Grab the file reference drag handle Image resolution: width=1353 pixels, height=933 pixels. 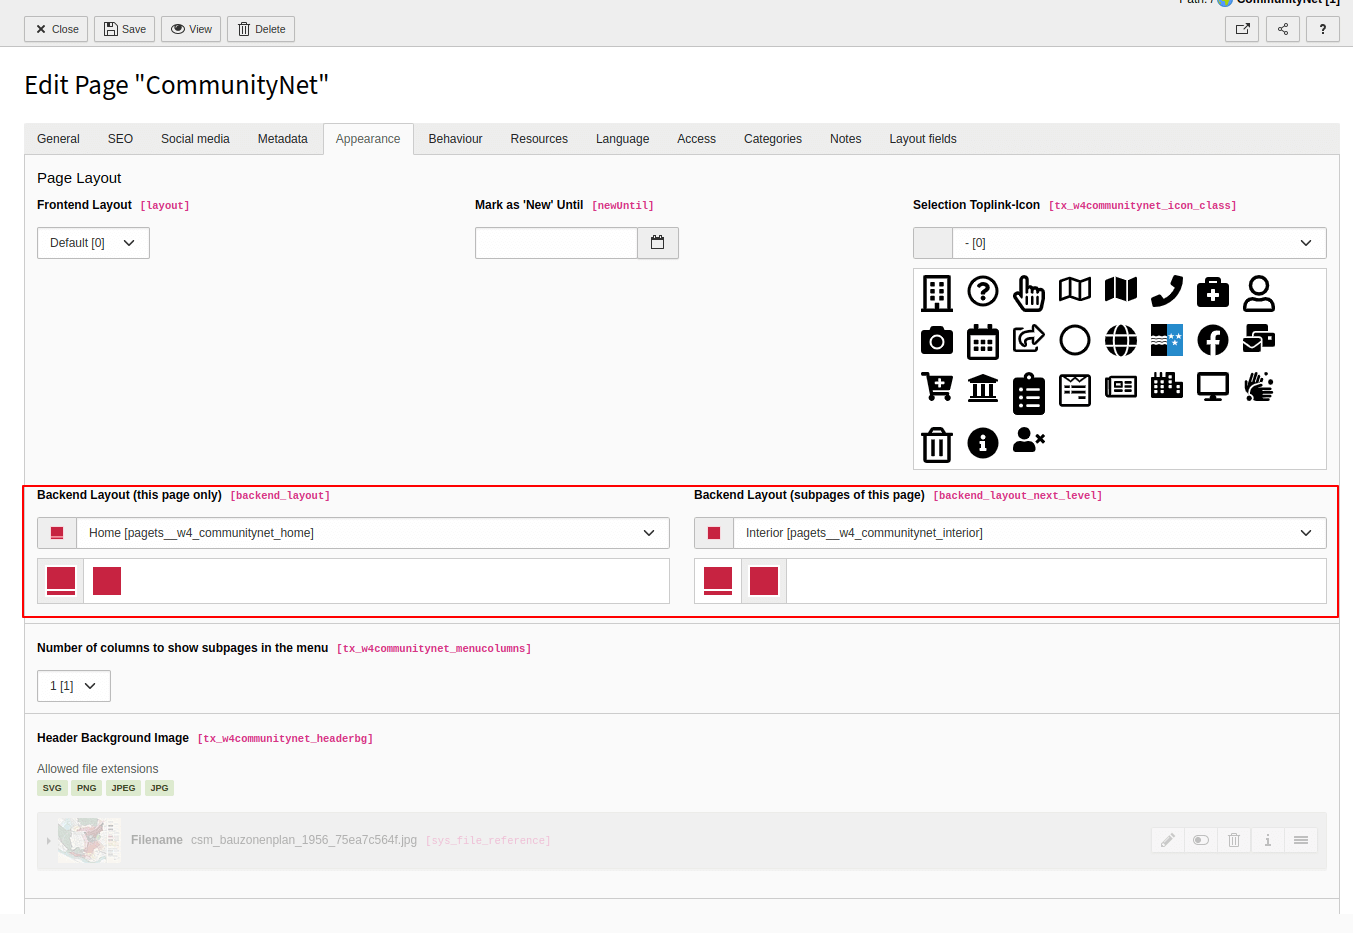(1301, 840)
